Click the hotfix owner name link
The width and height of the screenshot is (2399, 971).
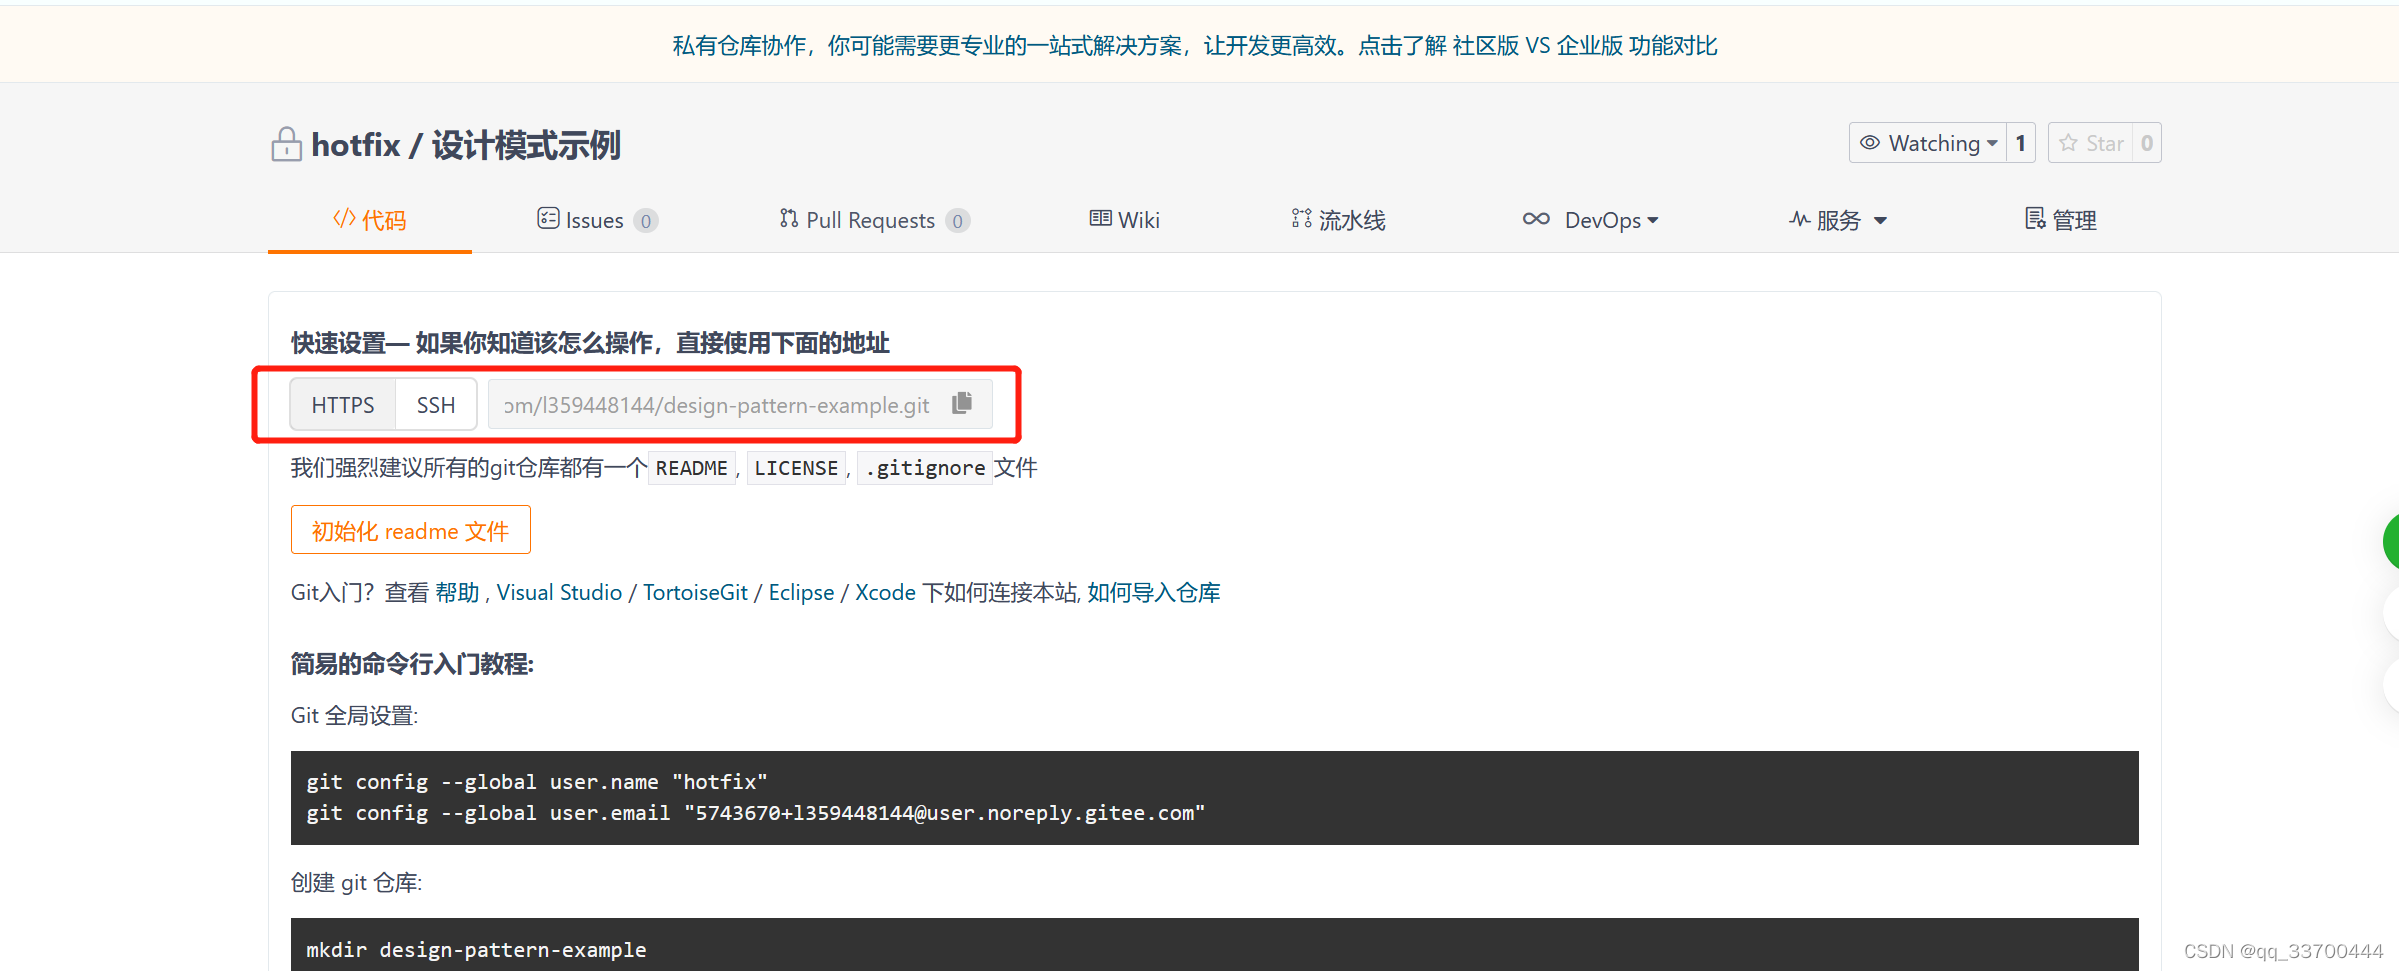pyautogui.click(x=356, y=145)
